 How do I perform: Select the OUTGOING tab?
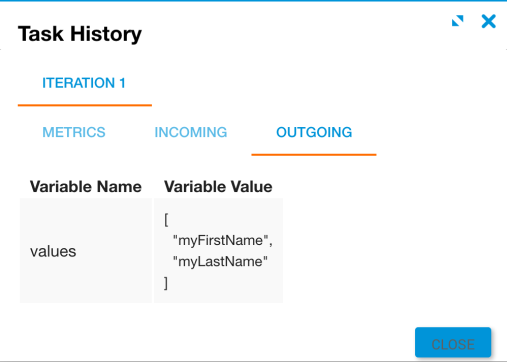(314, 132)
